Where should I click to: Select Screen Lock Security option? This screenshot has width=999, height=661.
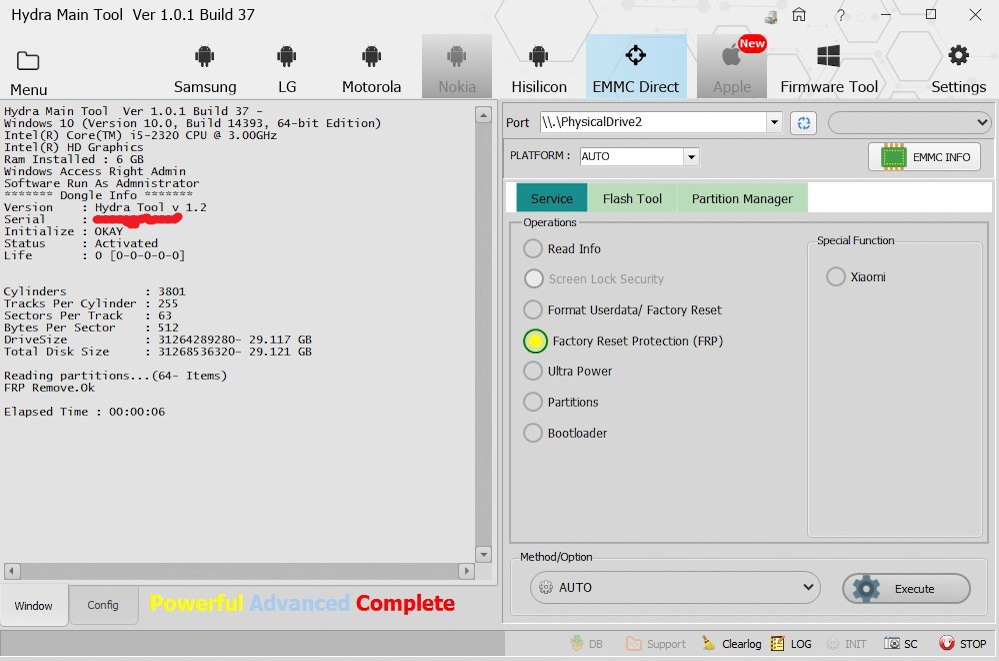pos(533,279)
